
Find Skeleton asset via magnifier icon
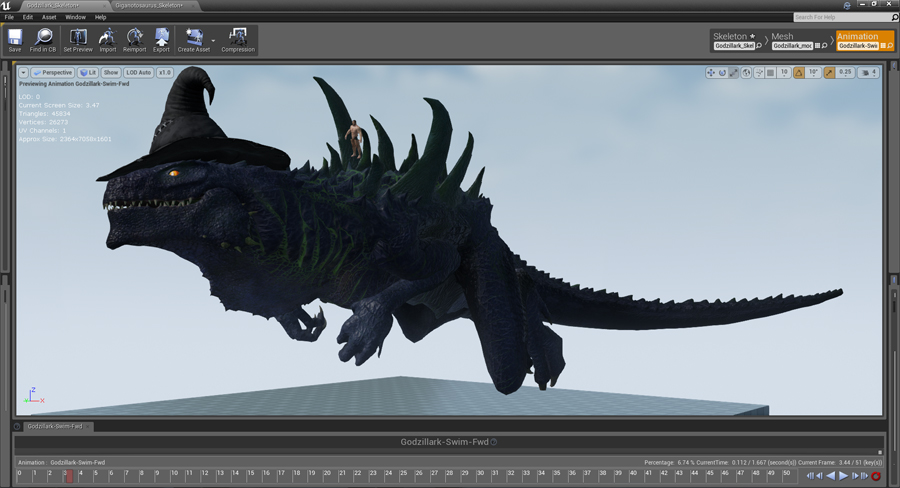pos(759,46)
